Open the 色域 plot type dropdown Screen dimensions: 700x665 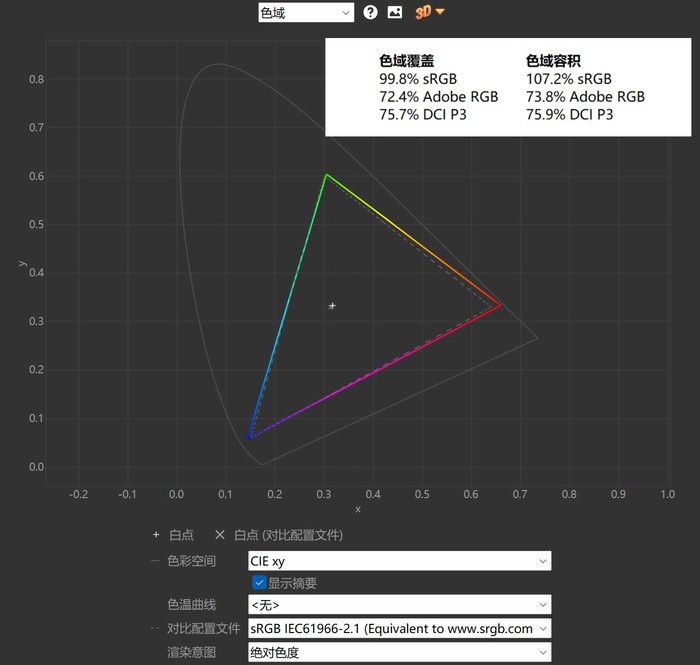[x=305, y=12]
